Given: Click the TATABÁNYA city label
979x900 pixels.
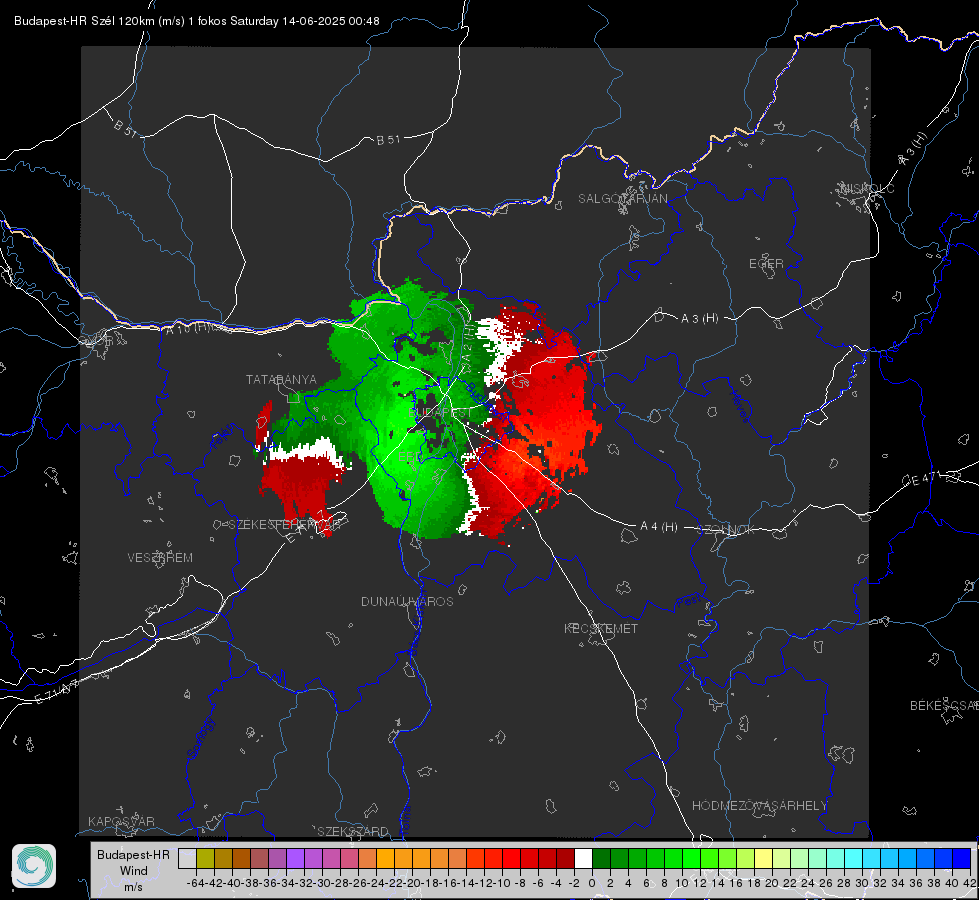Looking at the screenshot, I should 281,380.
